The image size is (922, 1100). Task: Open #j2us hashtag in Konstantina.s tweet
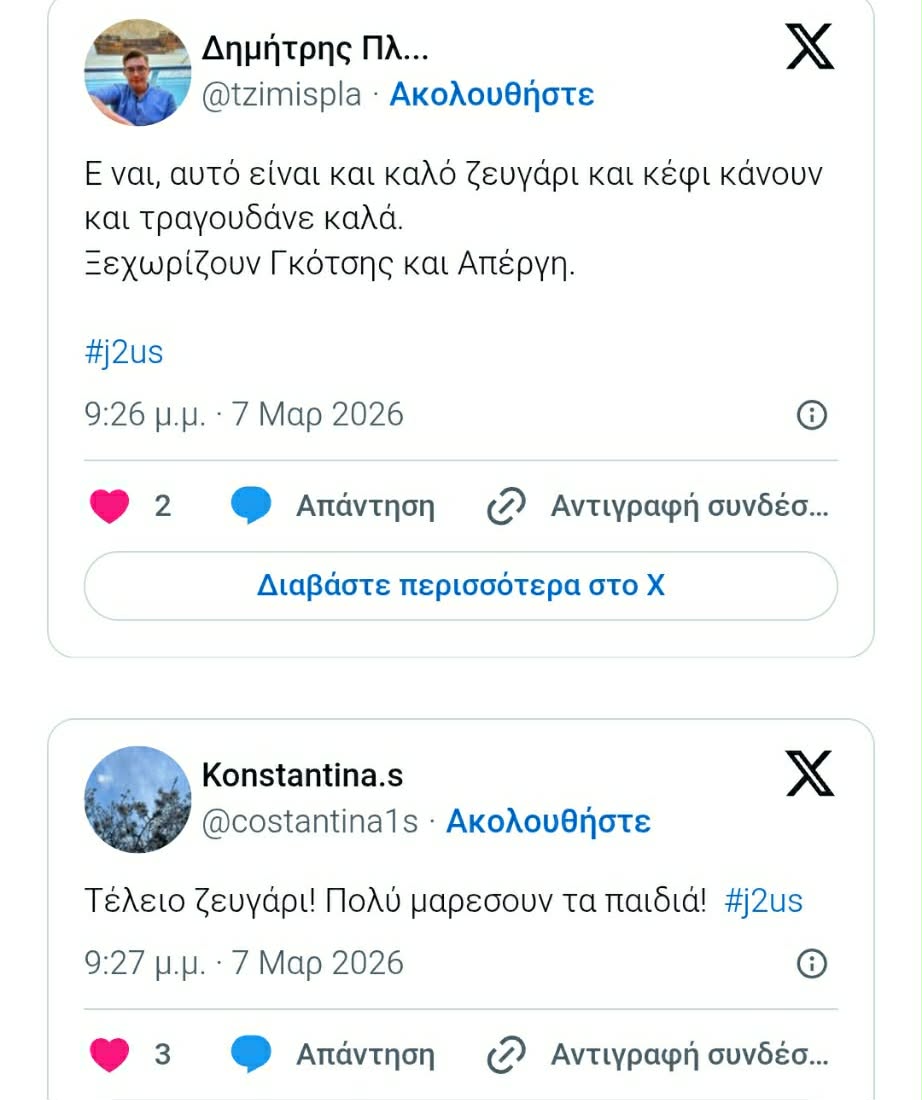click(x=763, y=901)
